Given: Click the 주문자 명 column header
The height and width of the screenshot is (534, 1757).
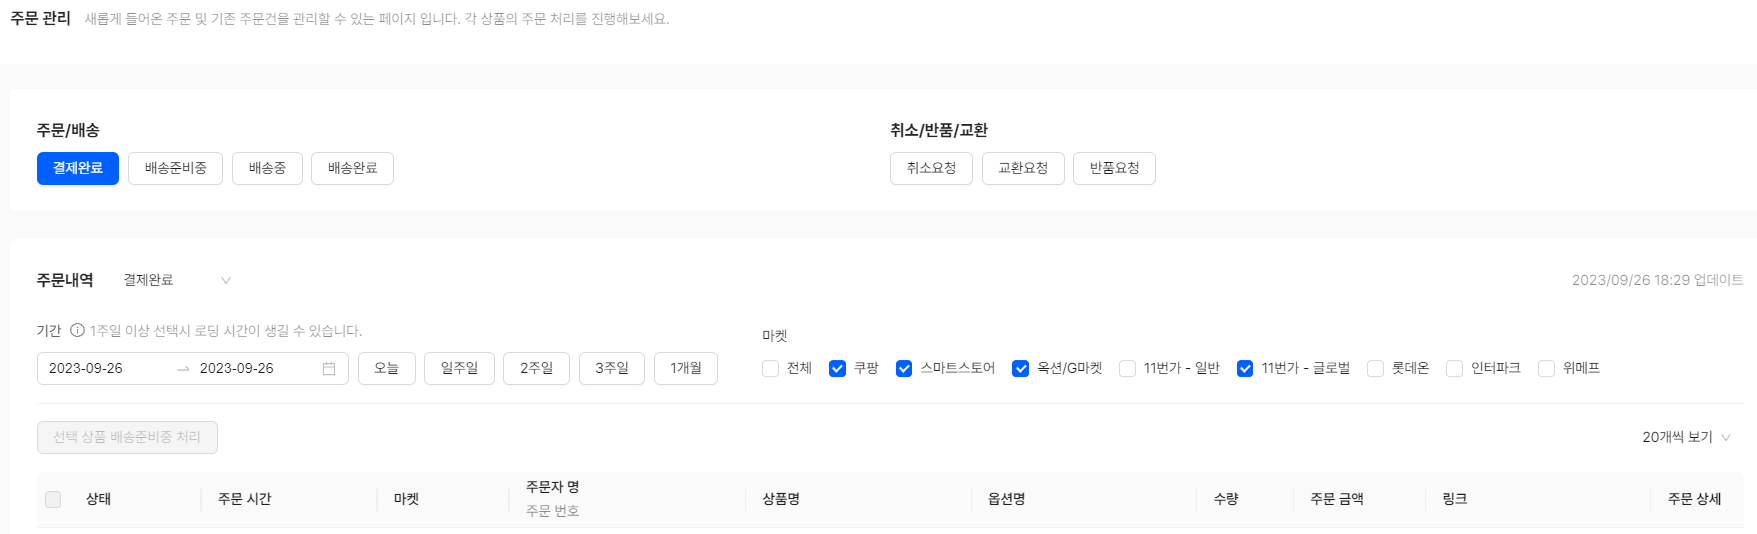Looking at the screenshot, I should click(x=553, y=487).
